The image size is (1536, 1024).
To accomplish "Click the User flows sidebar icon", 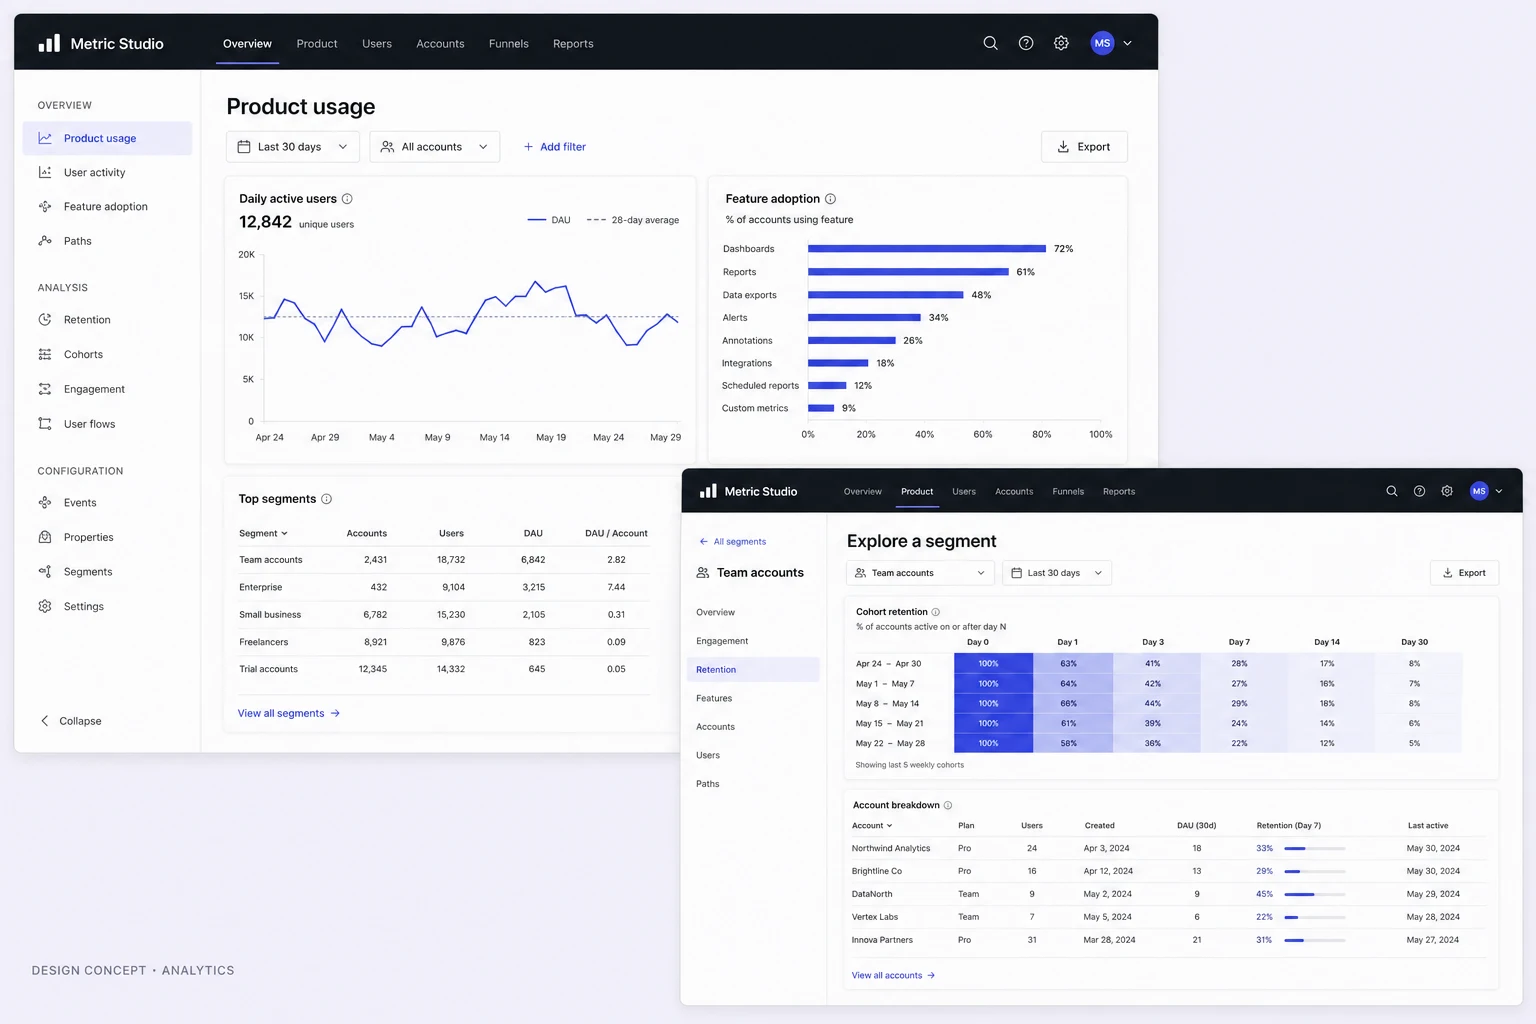I will [x=45, y=424].
